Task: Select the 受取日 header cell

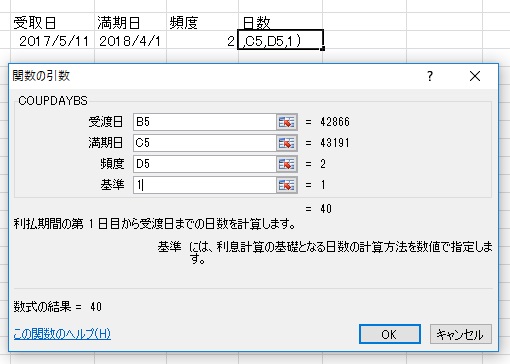Action: 53,22
